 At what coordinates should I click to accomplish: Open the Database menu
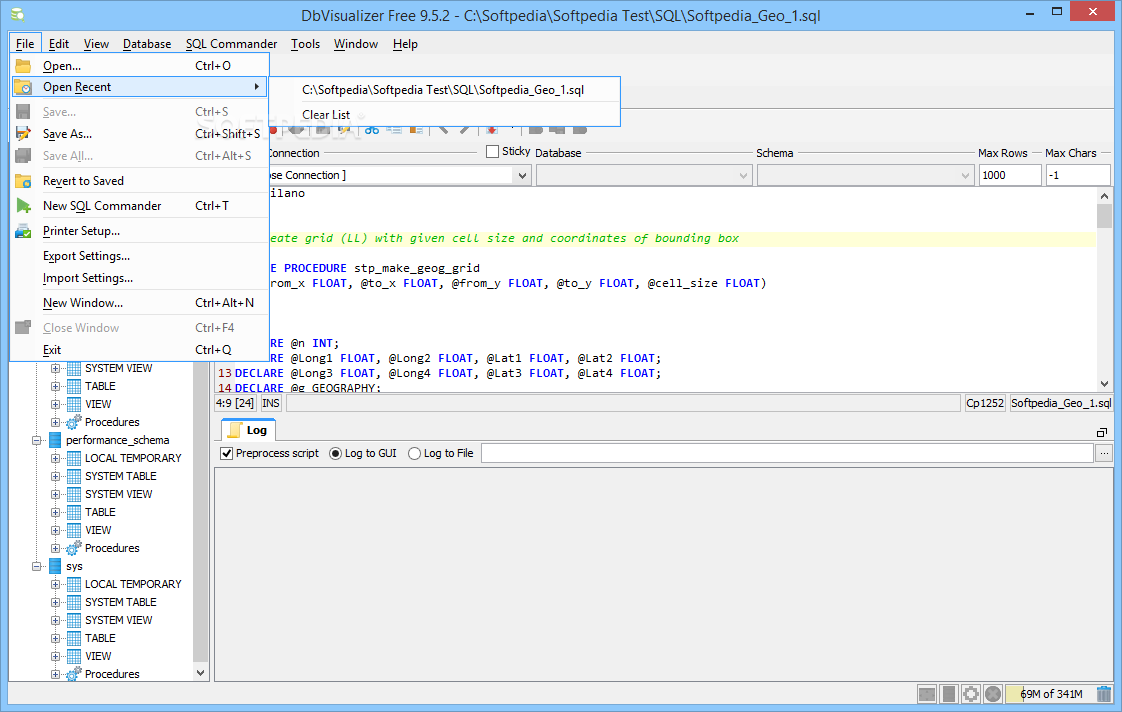[x=147, y=44]
